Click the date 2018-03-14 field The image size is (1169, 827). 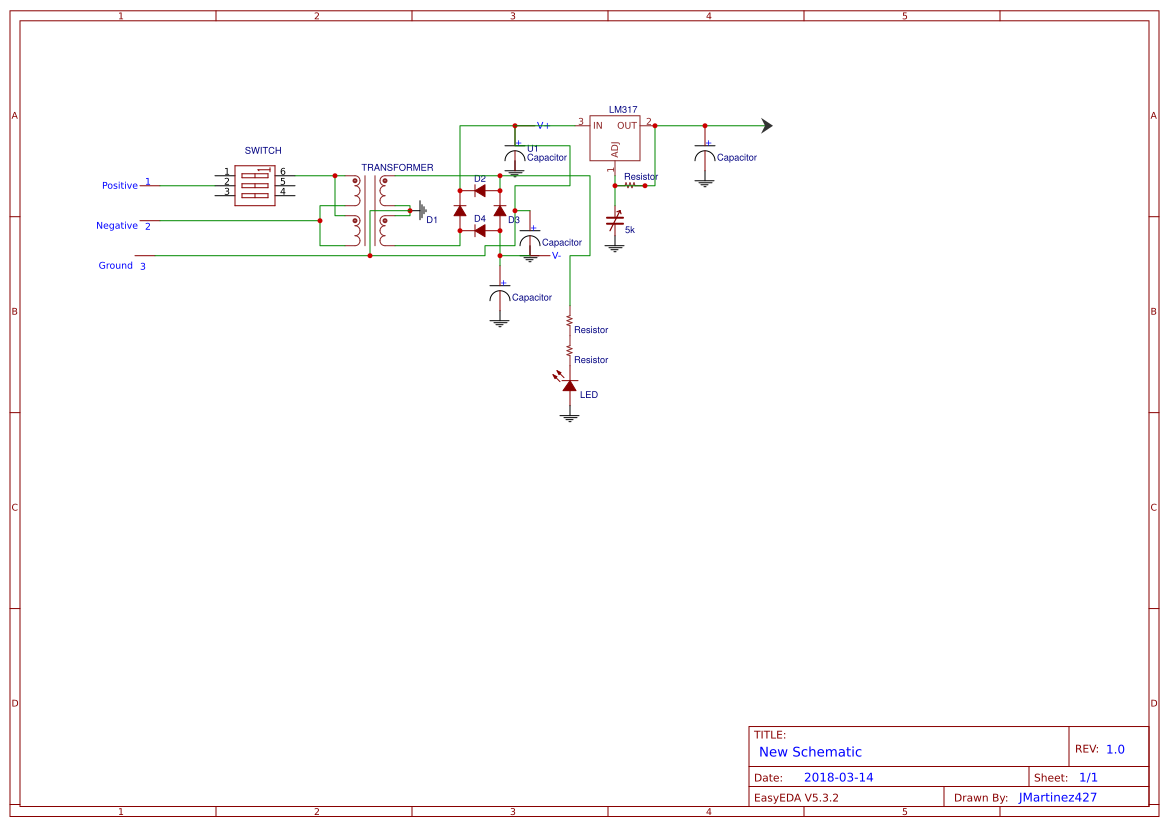pyautogui.click(x=839, y=777)
